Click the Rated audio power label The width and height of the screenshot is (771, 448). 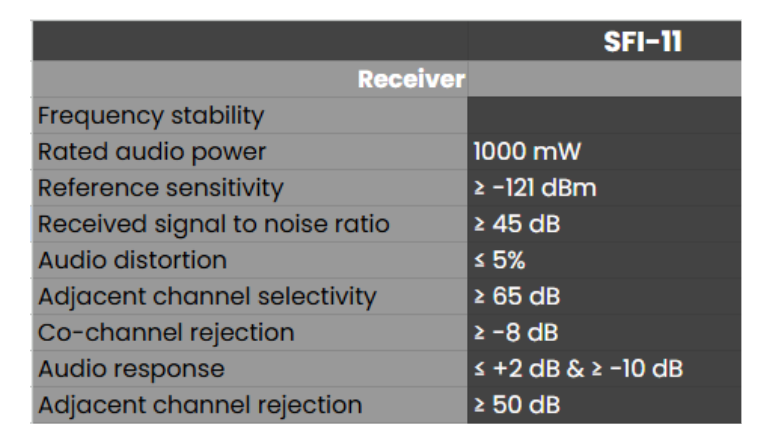pos(152,152)
